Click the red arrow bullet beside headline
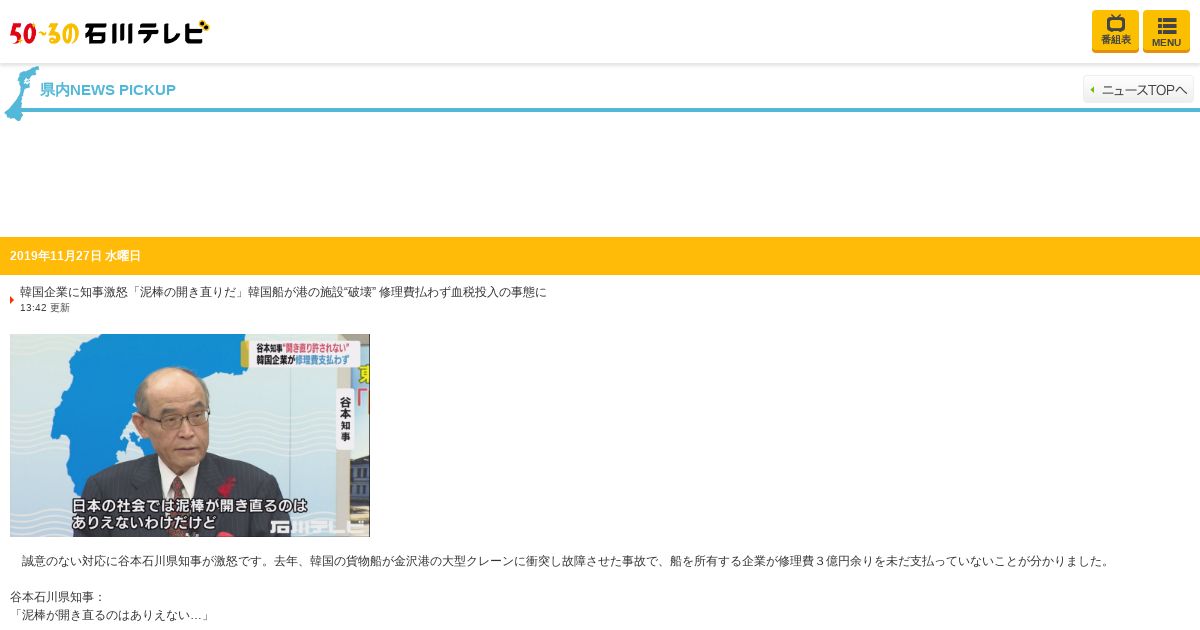This screenshot has height=630, width=1200. click(x=12, y=300)
